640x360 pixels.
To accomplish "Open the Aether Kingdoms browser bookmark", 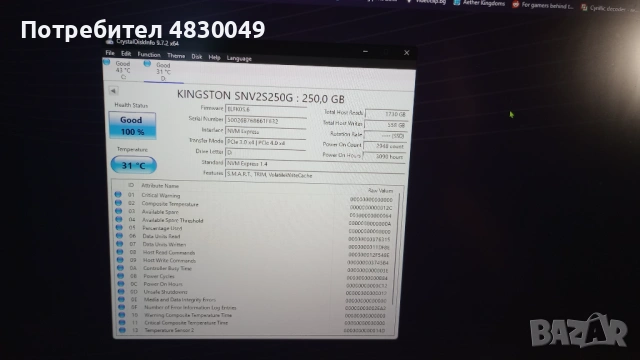I will (479, 3).
